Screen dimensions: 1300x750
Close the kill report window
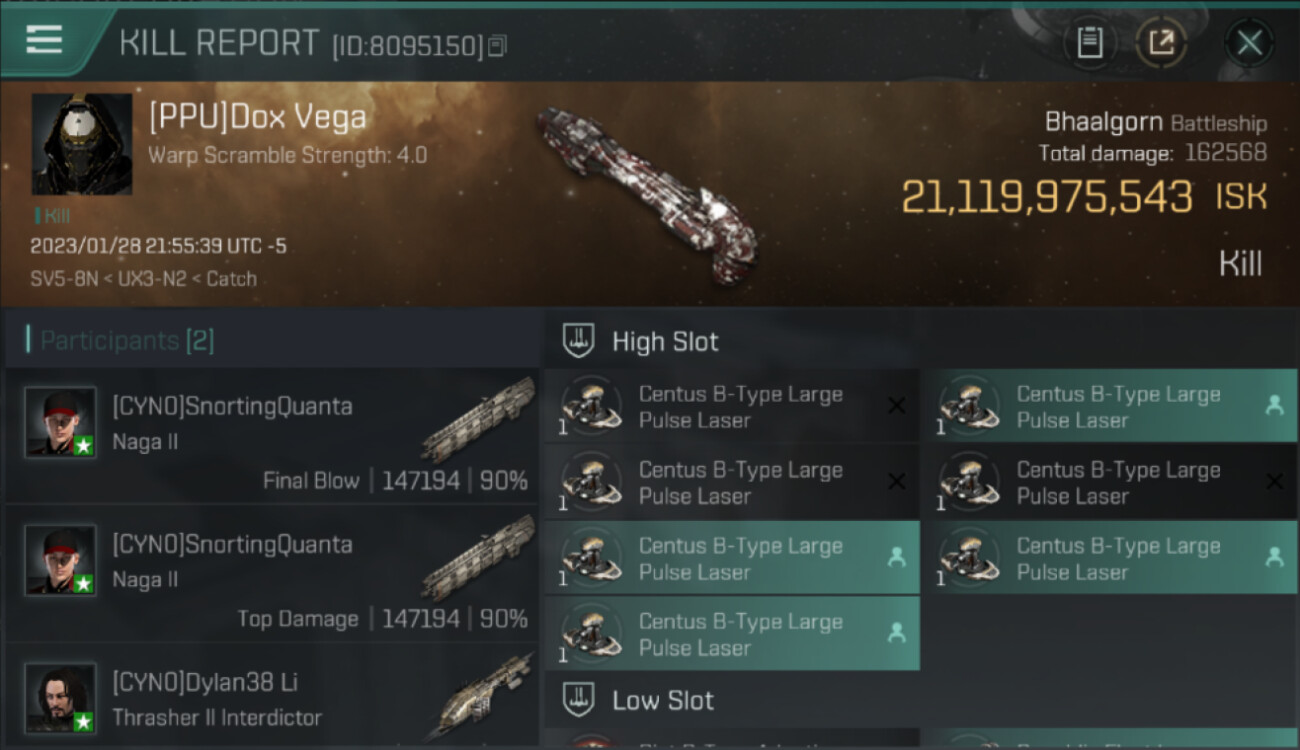[x=1249, y=43]
